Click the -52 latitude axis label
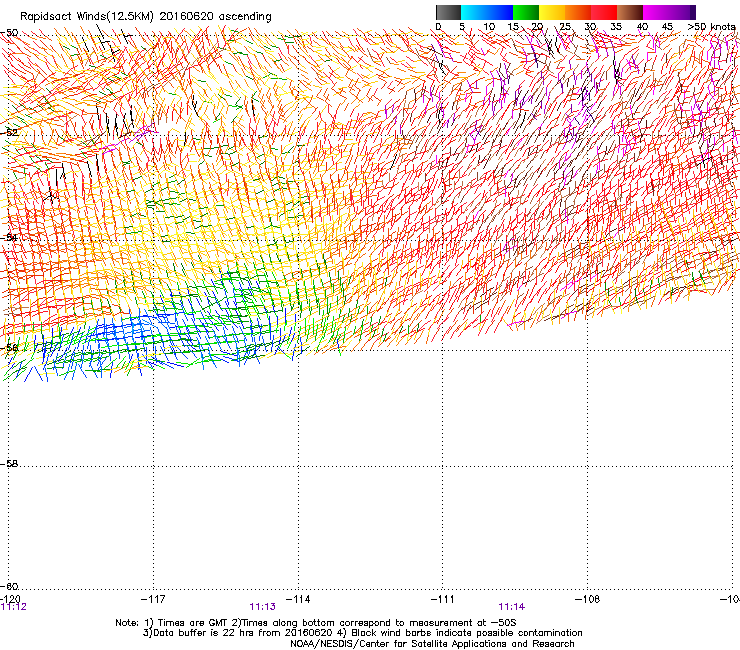Image resolution: width=740 pixels, height=650 pixels. pyautogui.click(x=9, y=132)
